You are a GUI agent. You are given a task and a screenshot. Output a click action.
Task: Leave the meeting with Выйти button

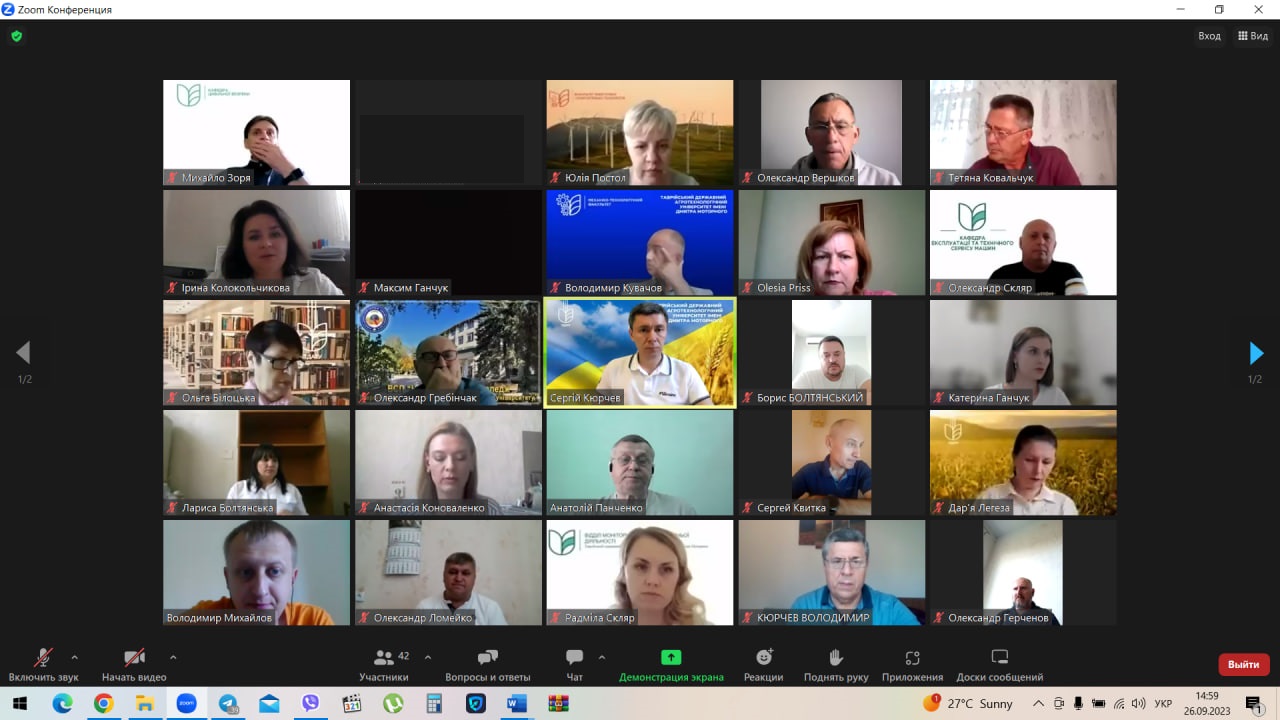click(x=1244, y=664)
